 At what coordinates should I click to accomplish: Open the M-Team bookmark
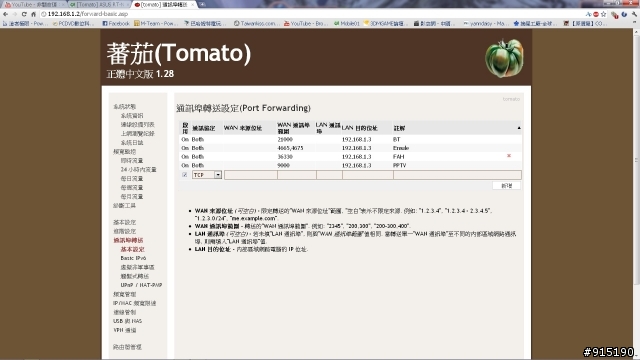[x=156, y=23]
